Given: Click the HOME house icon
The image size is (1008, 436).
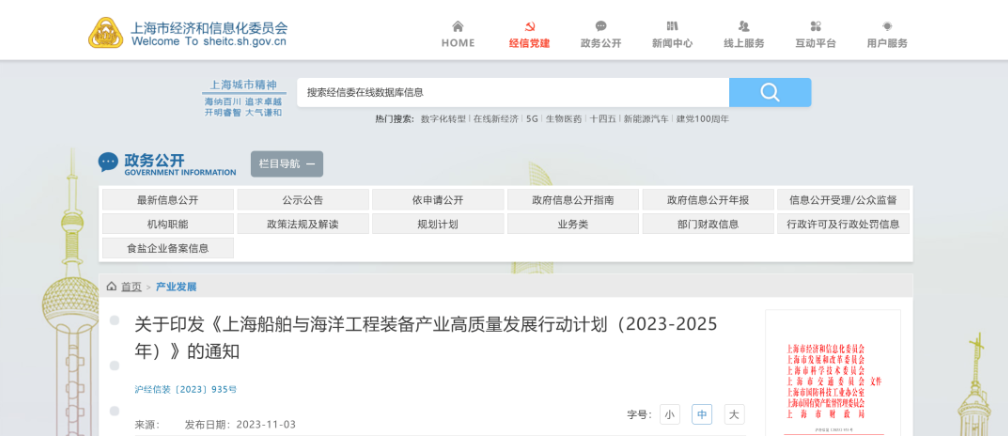Looking at the screenshot, I should pos(458,26).
